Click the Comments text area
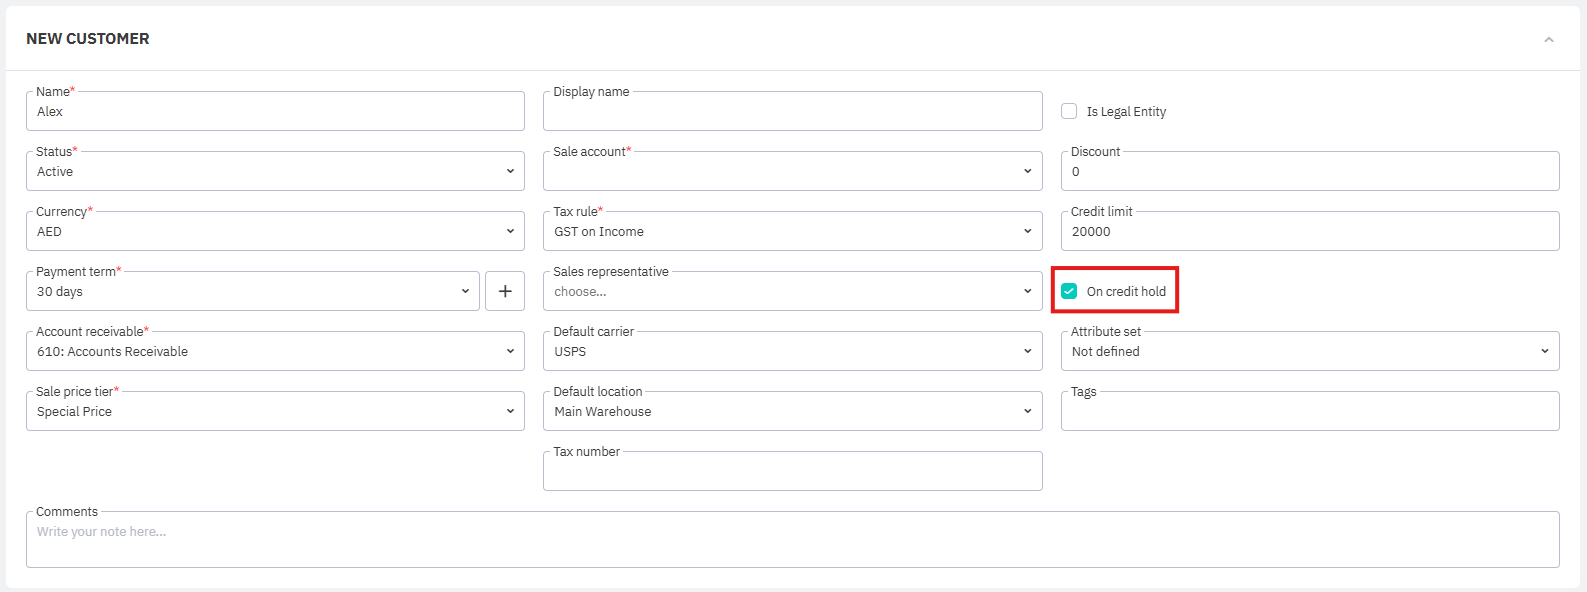Viewport: 1587px width, 592px height. (x=792, y=540)
